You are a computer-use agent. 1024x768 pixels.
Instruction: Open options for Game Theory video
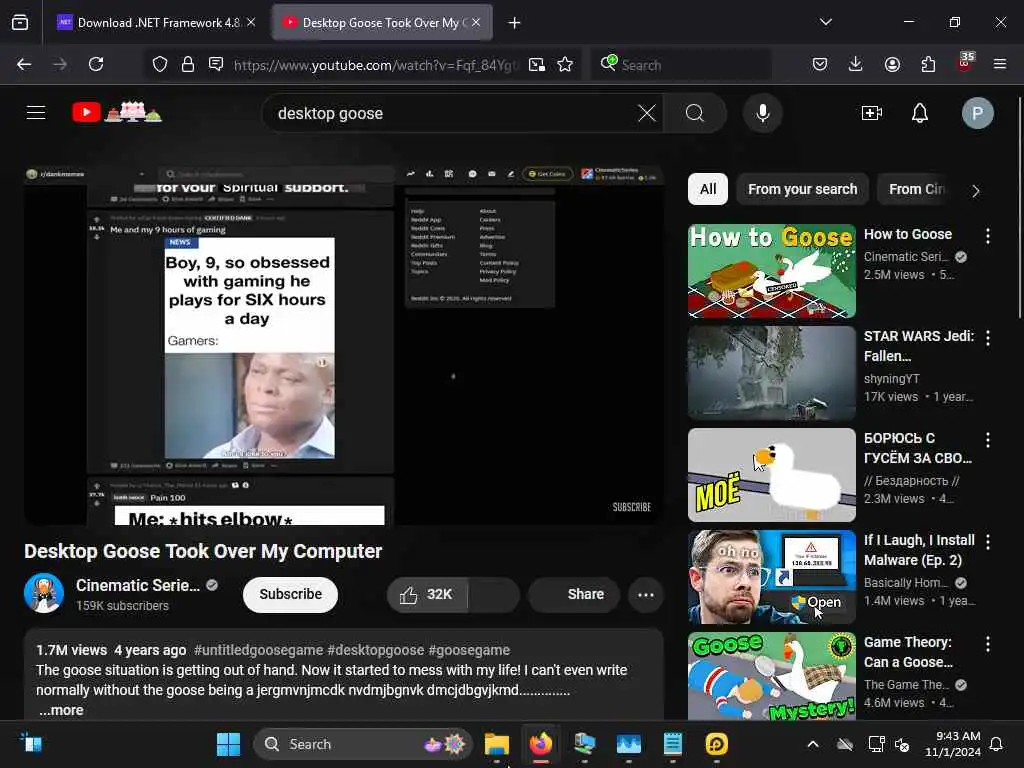pyautogui.click(x=987, y=644)
